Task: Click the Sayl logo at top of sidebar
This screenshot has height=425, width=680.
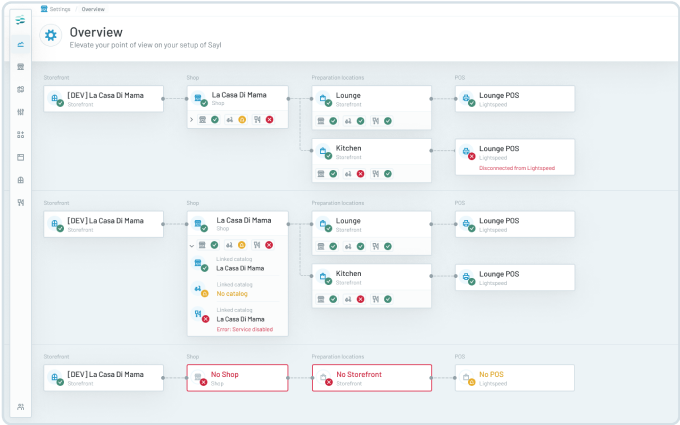Action: pyautogui.click(x=20, y=20)
